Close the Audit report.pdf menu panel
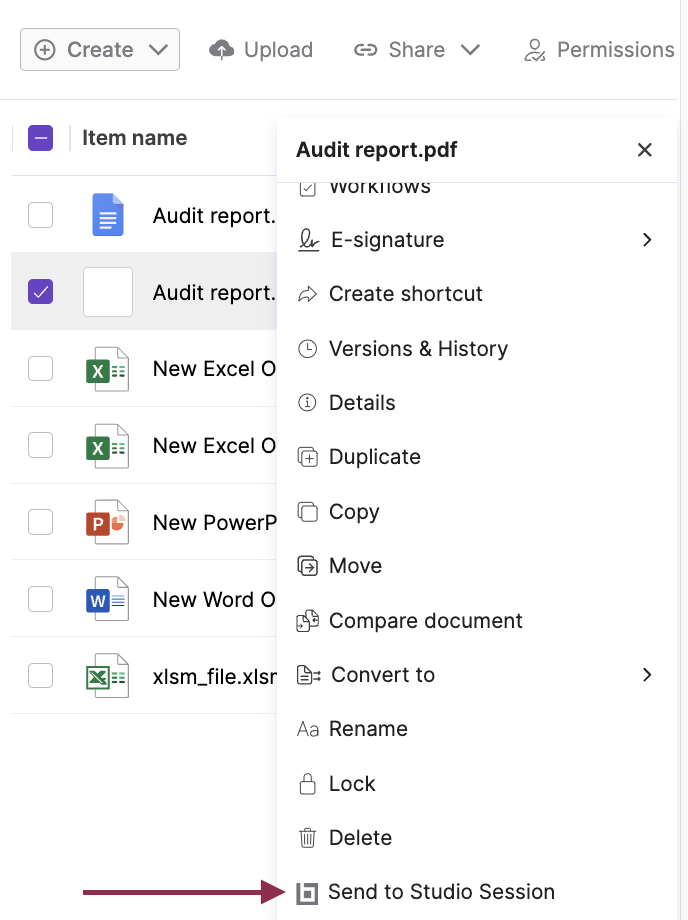 [645, 150]
